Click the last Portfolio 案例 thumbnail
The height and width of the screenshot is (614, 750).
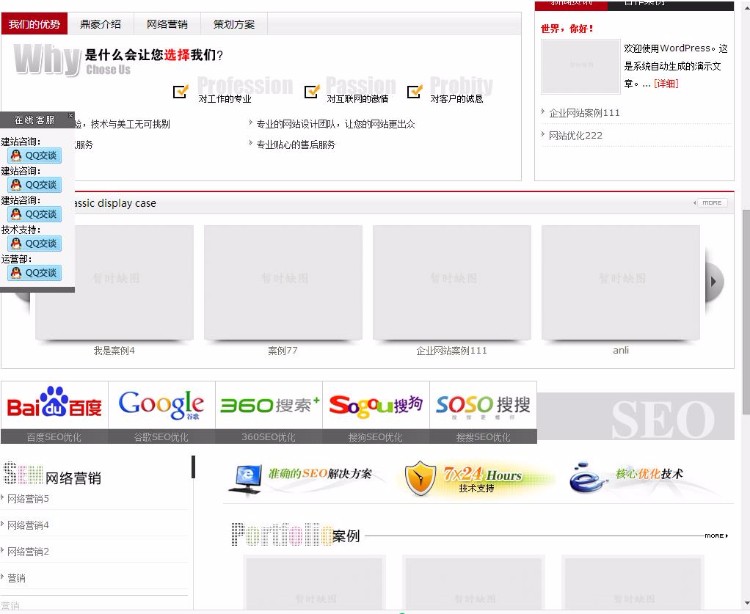tap(632, 584)
